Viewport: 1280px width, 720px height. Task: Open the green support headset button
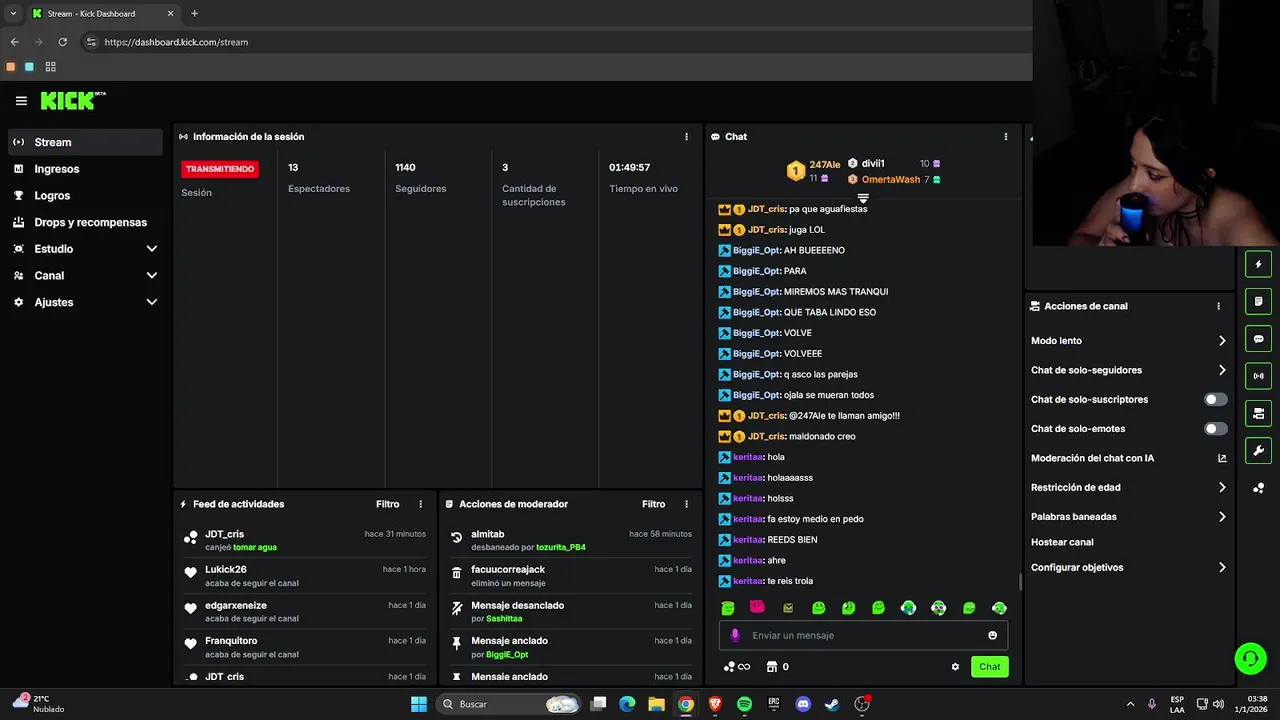pyautogui.click(x=1250, y=658)
